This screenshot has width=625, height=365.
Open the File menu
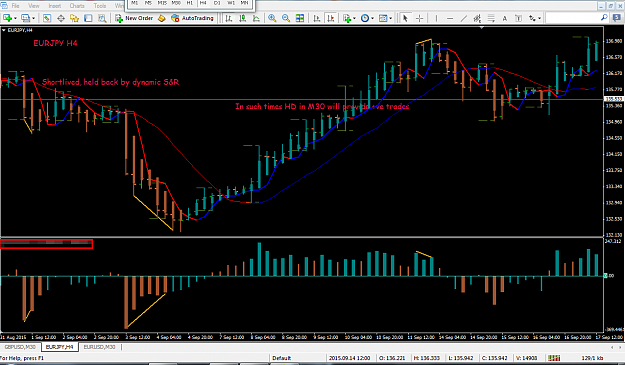[x=15, y=6]
